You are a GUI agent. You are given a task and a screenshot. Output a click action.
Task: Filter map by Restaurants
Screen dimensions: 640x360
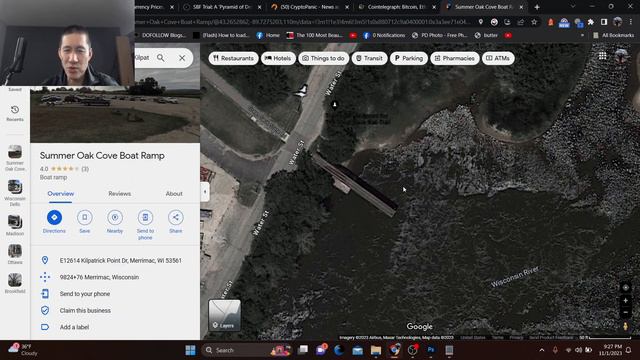point(233,58)
